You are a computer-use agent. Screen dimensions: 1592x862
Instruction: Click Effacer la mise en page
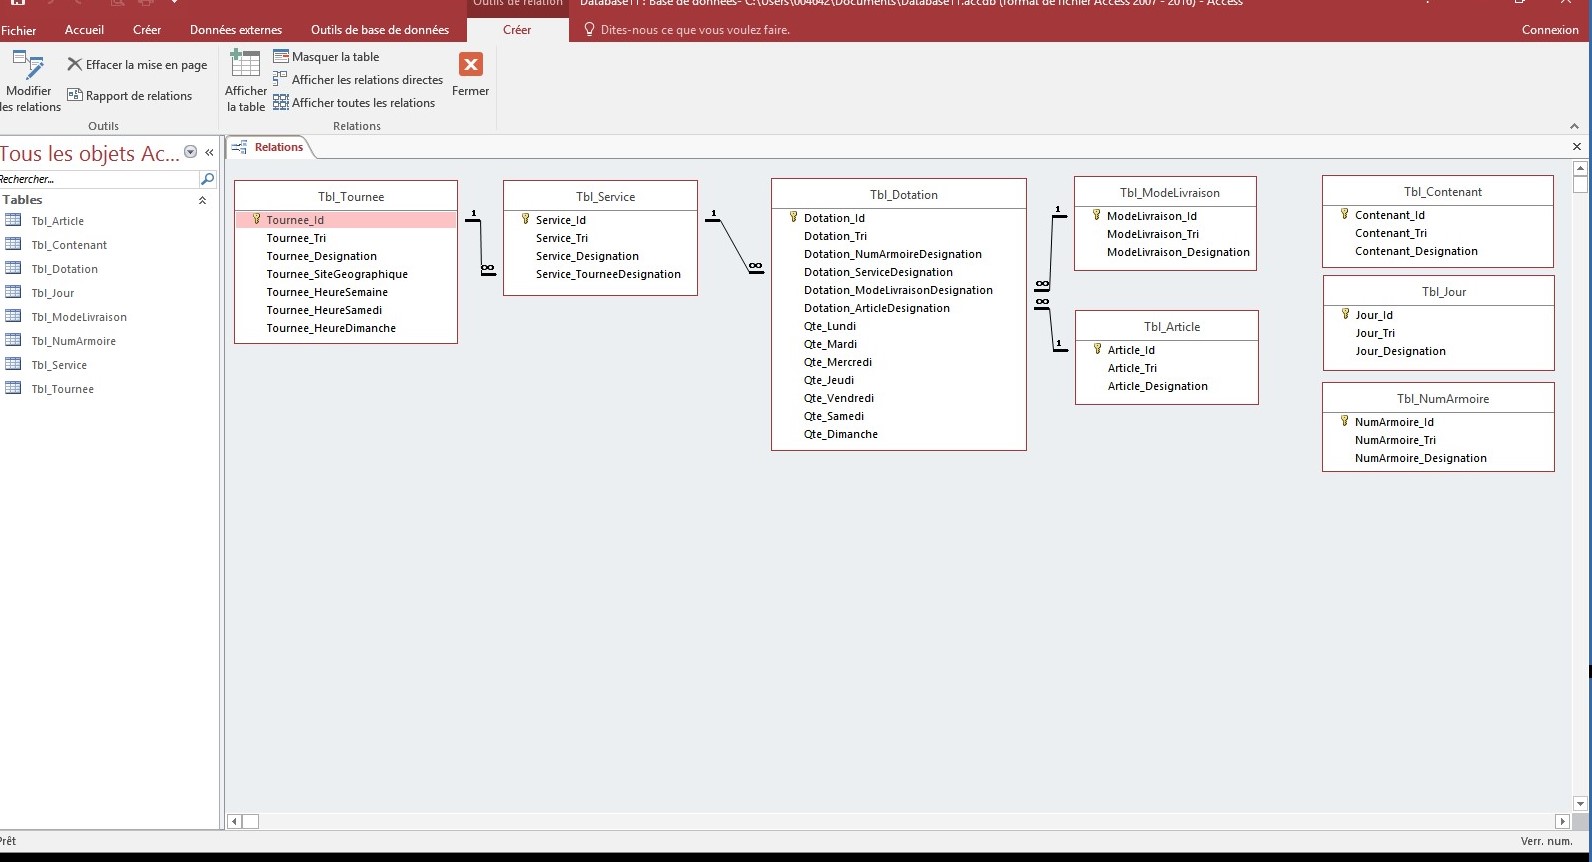(137, 65)
